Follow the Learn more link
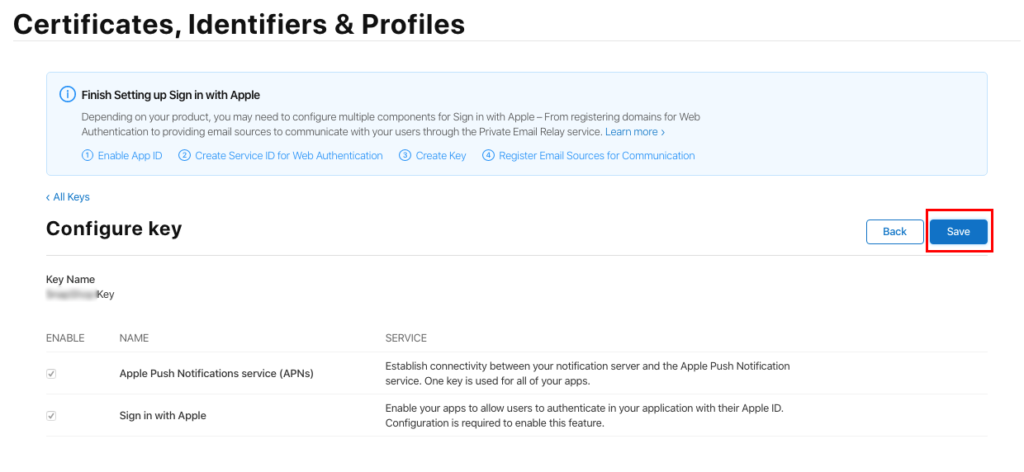 click(x=635, y=132)
